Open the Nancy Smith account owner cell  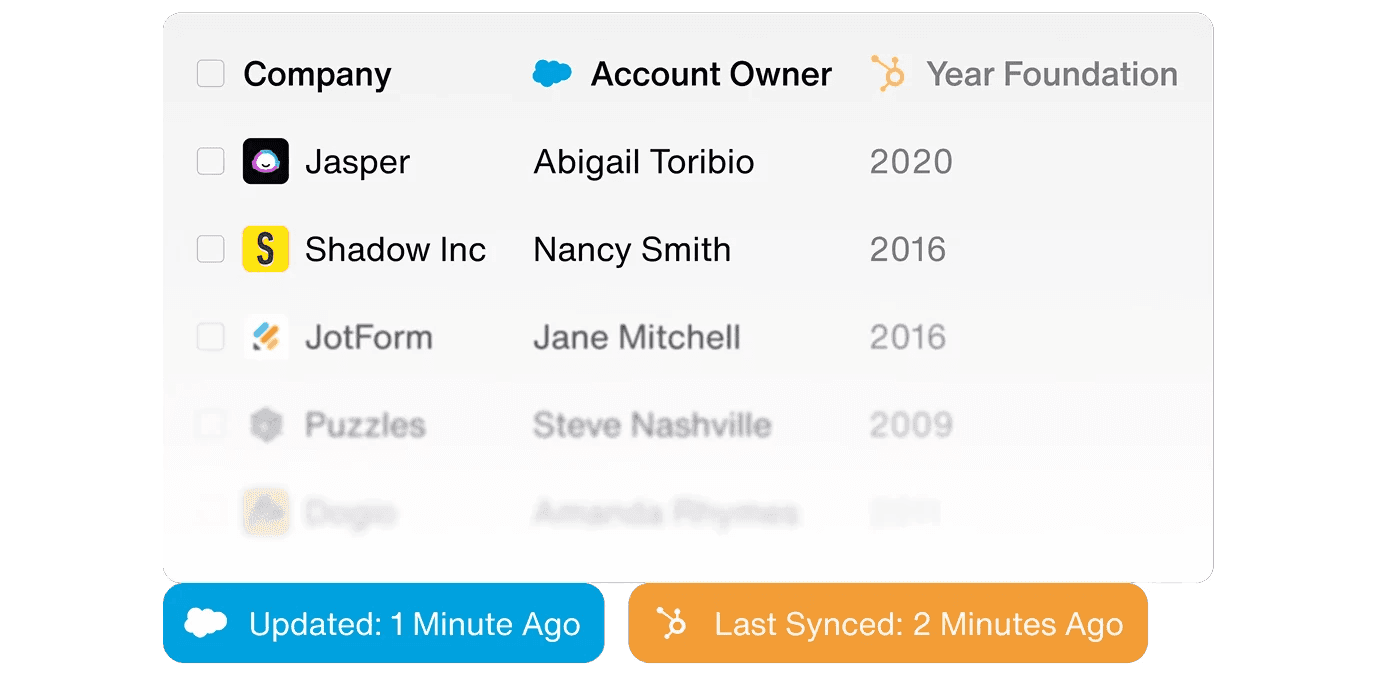click(632, 250)
